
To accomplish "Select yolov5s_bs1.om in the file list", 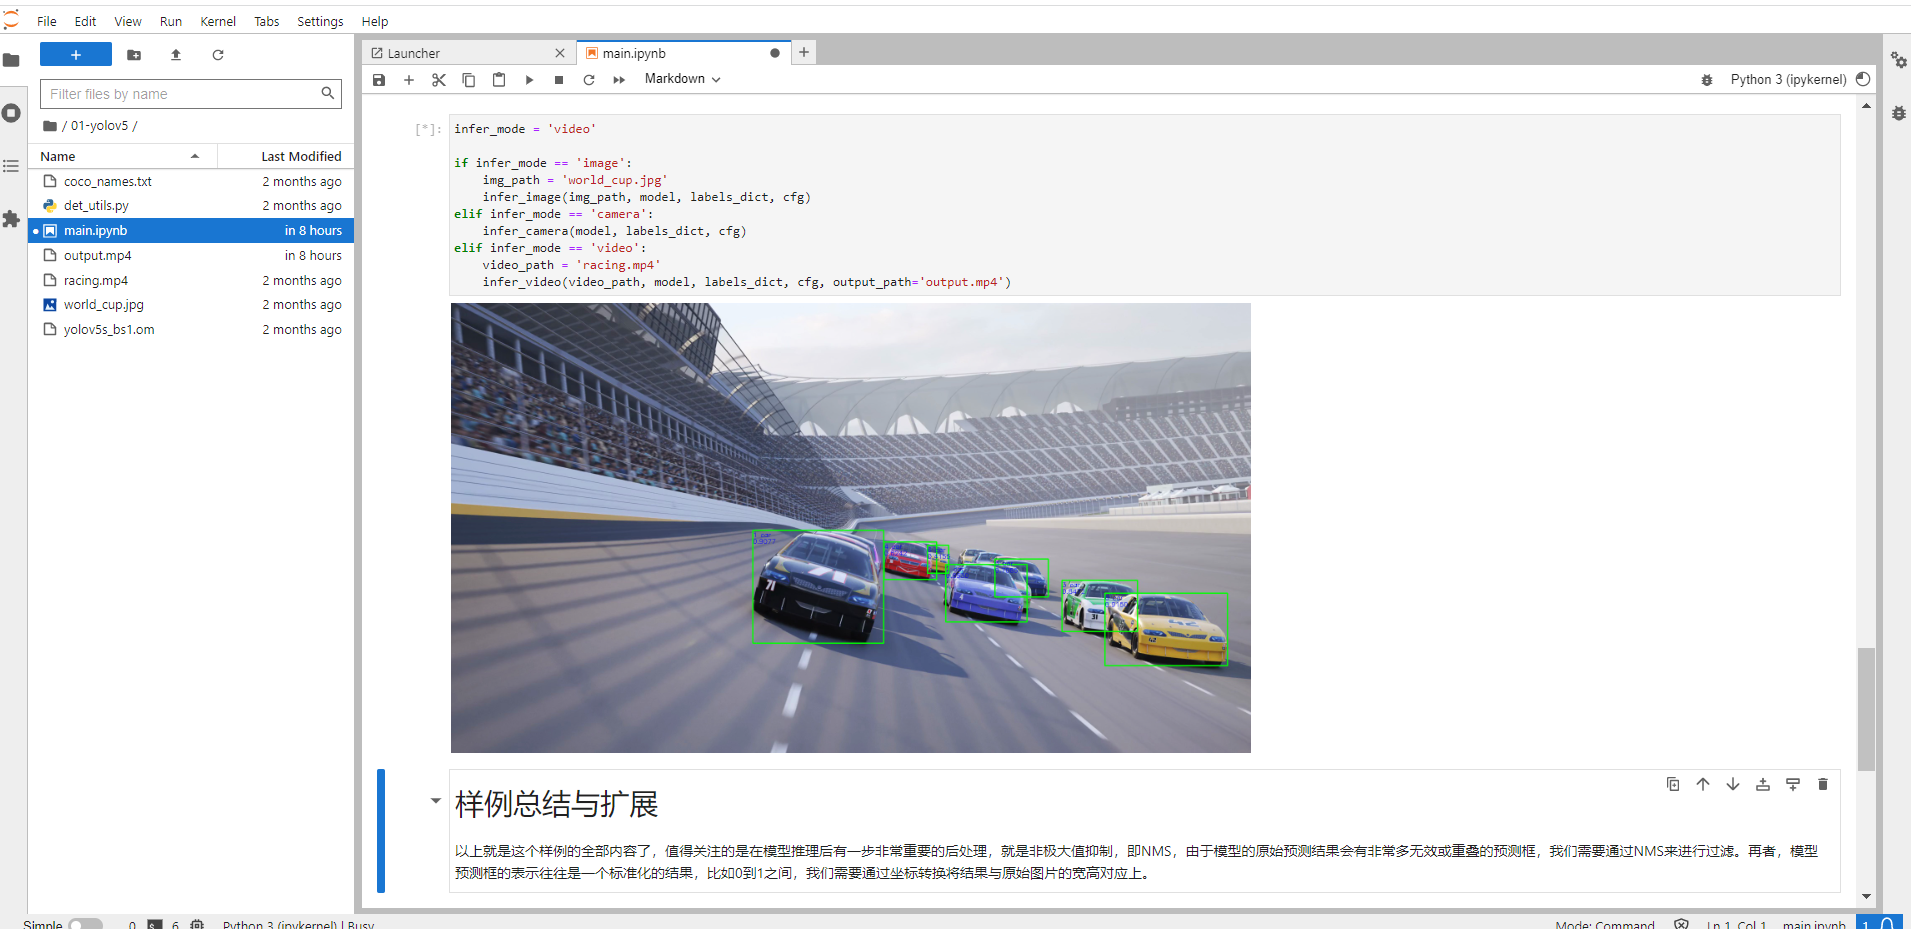I will [191, 329].
